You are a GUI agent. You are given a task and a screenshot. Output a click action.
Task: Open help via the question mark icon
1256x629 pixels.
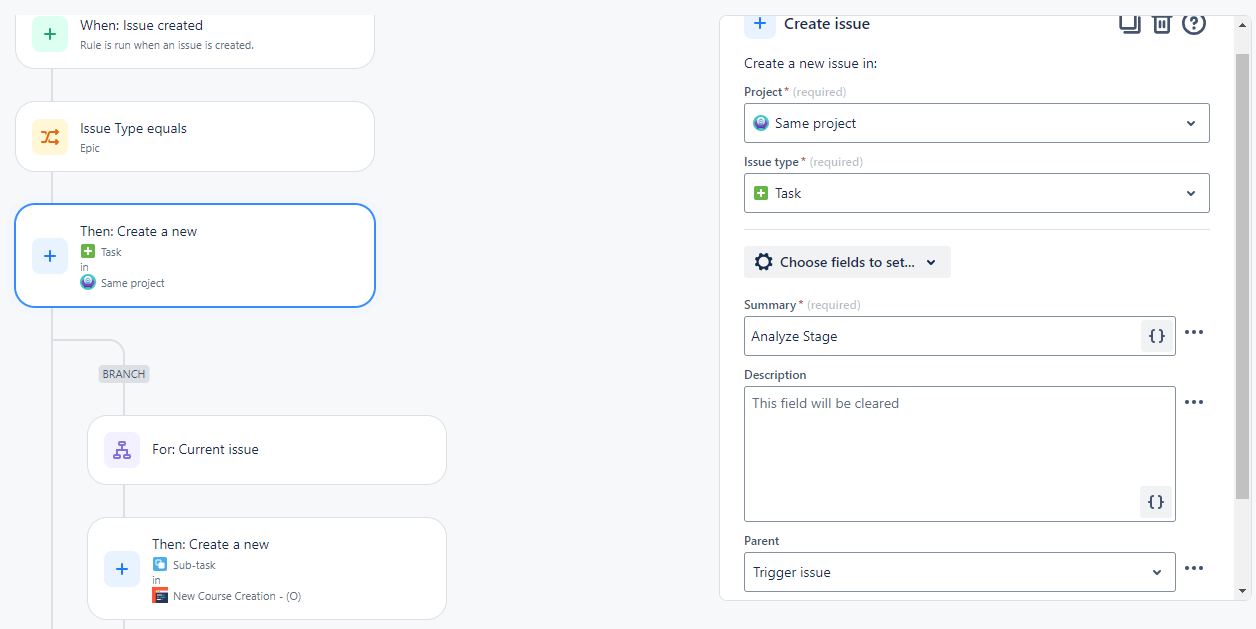[x=1194, y=23]
